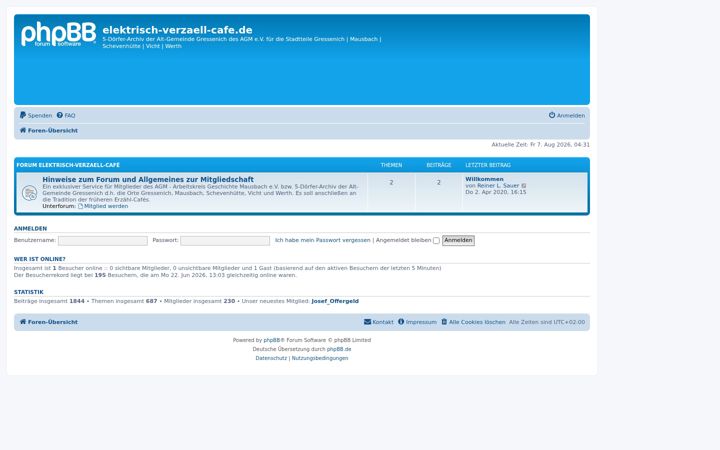Click the THEMEN column header
720x450 pixels.
[391, 165]
